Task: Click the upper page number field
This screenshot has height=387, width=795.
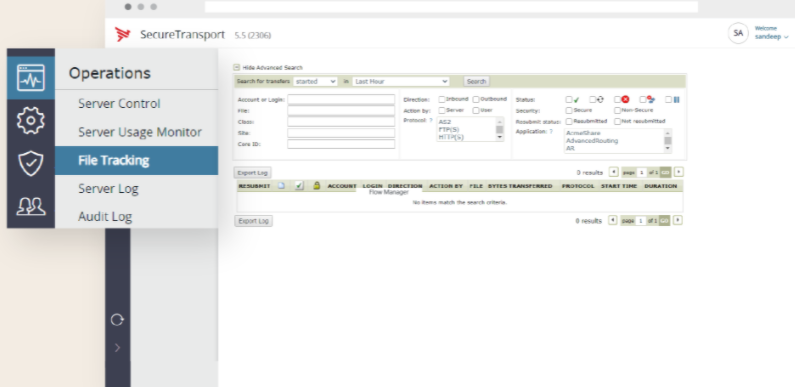Action: click(x=642, y=173)
